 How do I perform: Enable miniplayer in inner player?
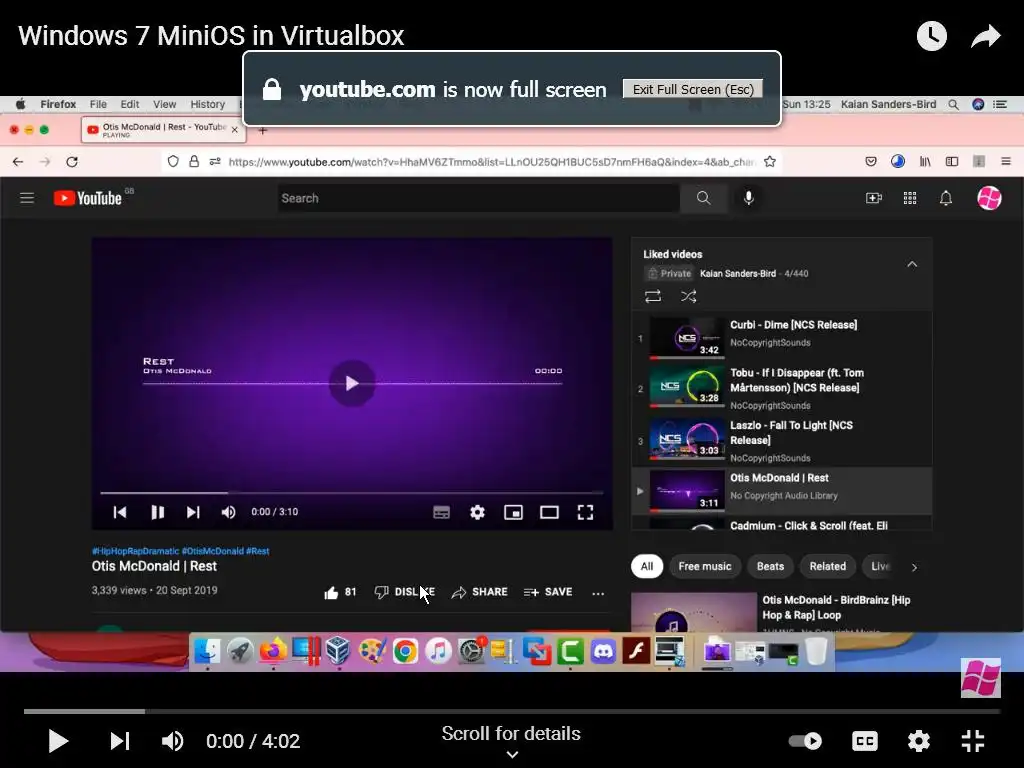coord(513,513)
